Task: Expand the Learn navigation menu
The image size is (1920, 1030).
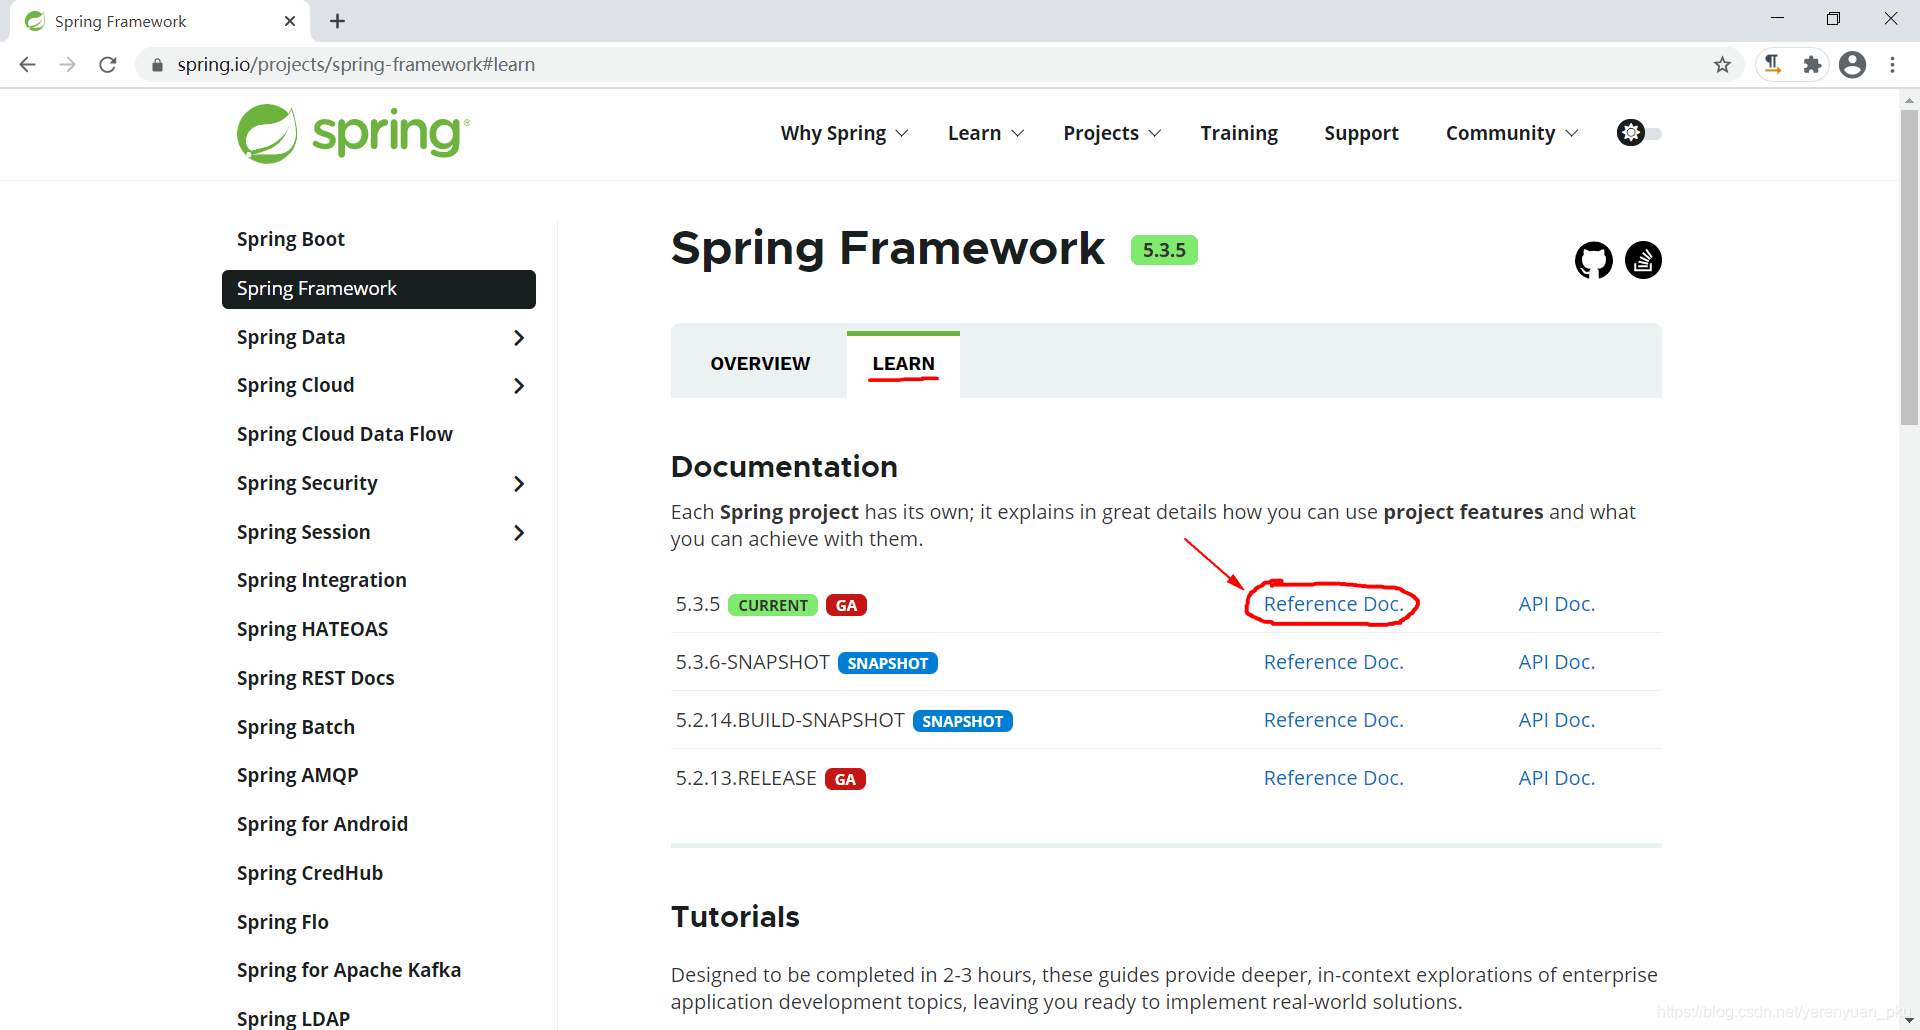Action: (985, 133)
